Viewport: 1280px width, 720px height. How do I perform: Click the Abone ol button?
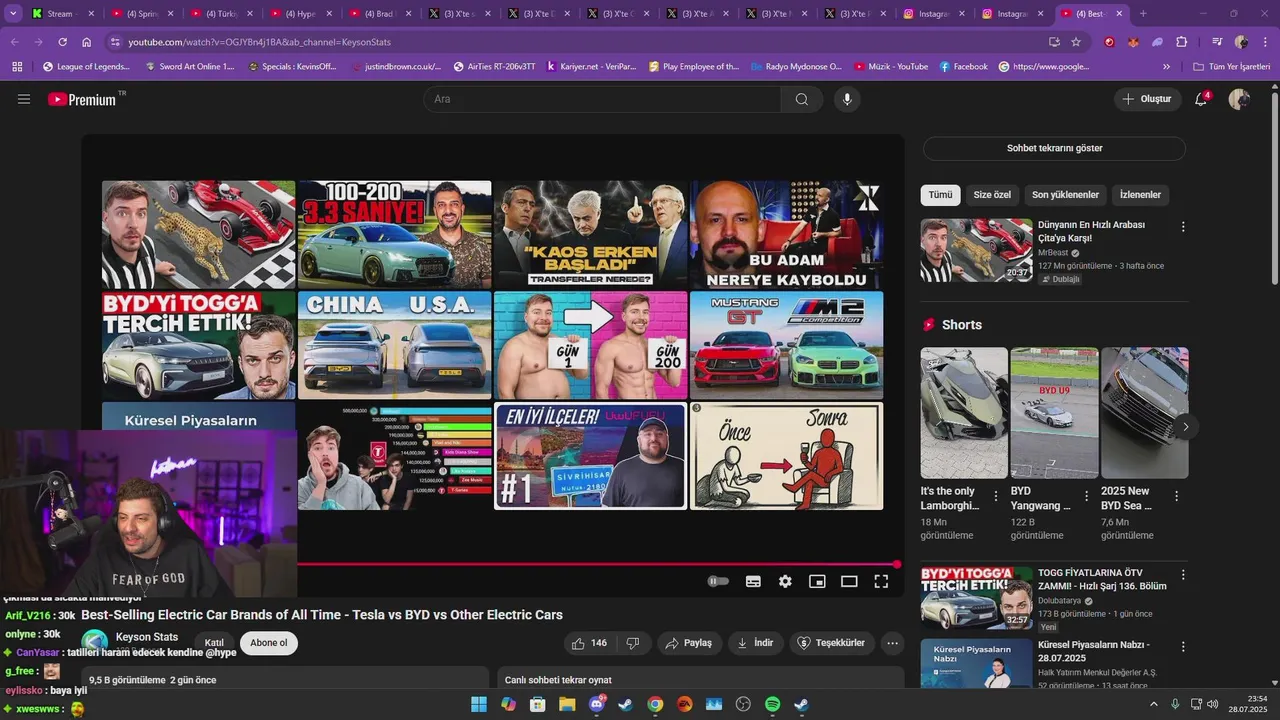pos(268,643)
